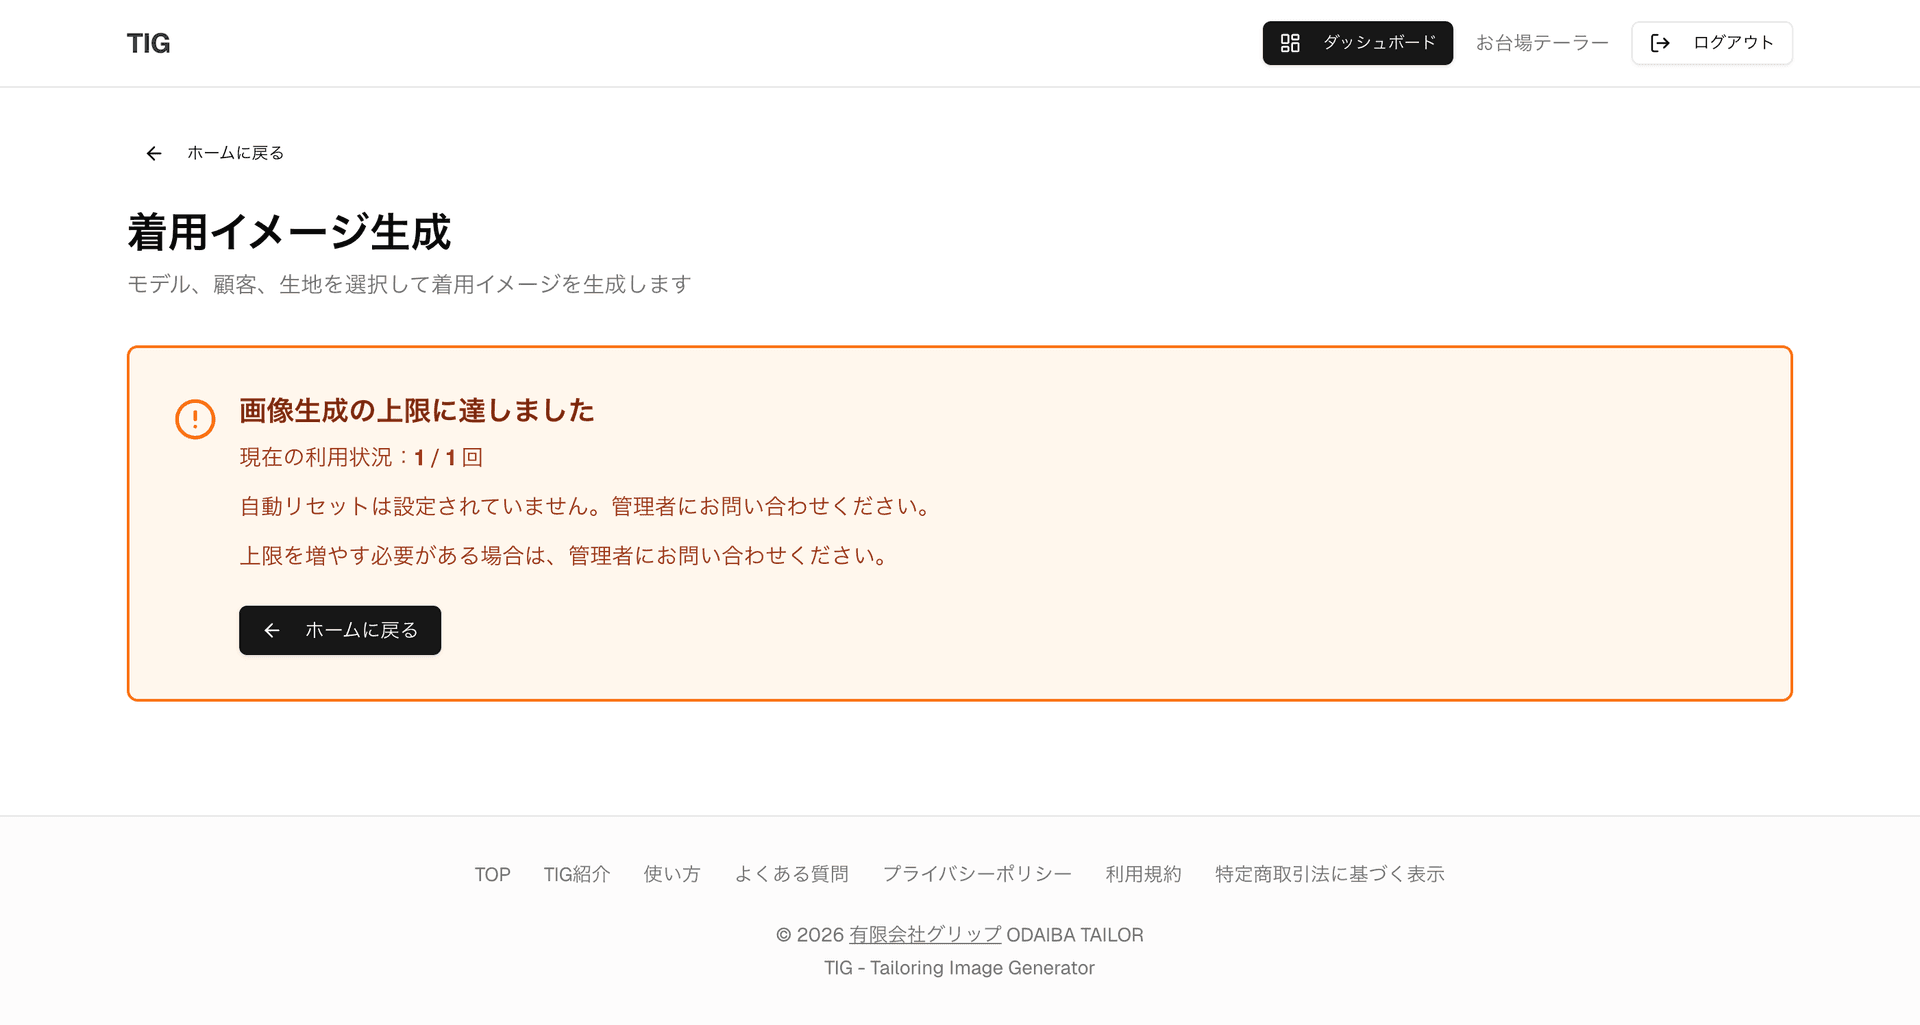View the プライバシーポリシー
Screen dimensions: 1920x1025
click(977, 873)
